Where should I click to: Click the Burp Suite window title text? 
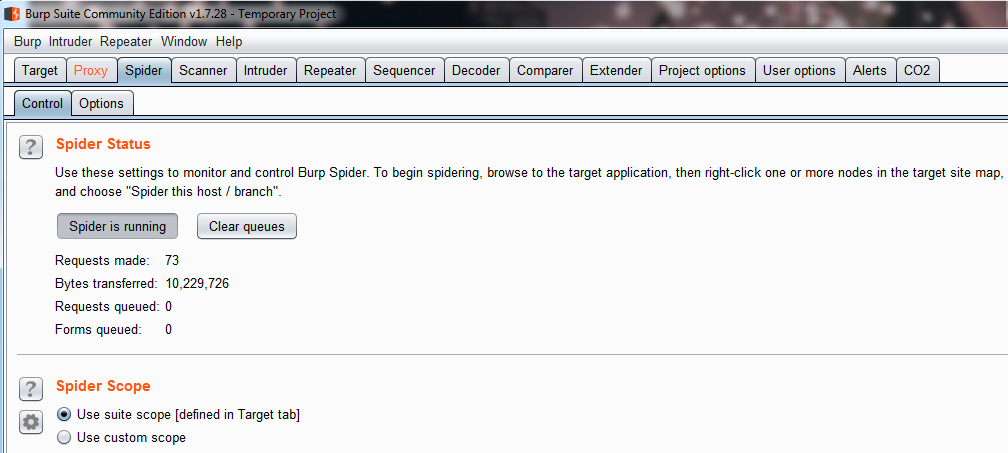181,13
